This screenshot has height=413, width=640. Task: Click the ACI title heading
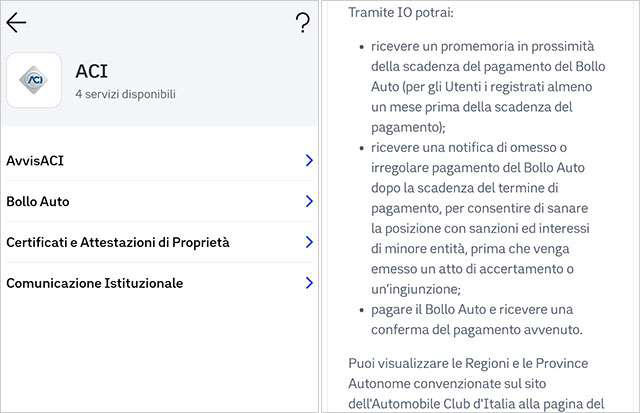tap(91, 71)
